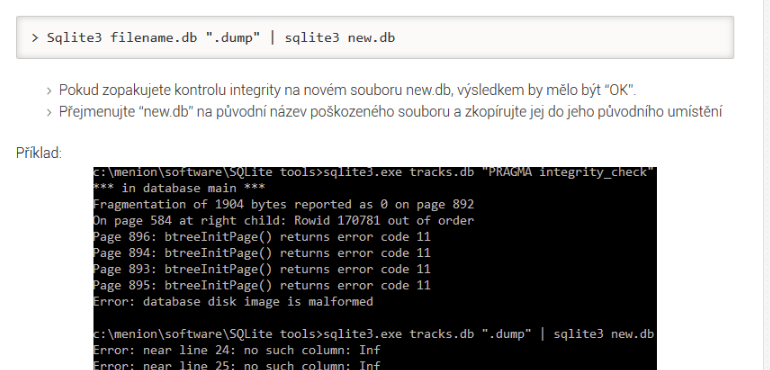Click the '>' prompt symbol in the code block
This screenshot has width=770, height=370.
point(34,38)
